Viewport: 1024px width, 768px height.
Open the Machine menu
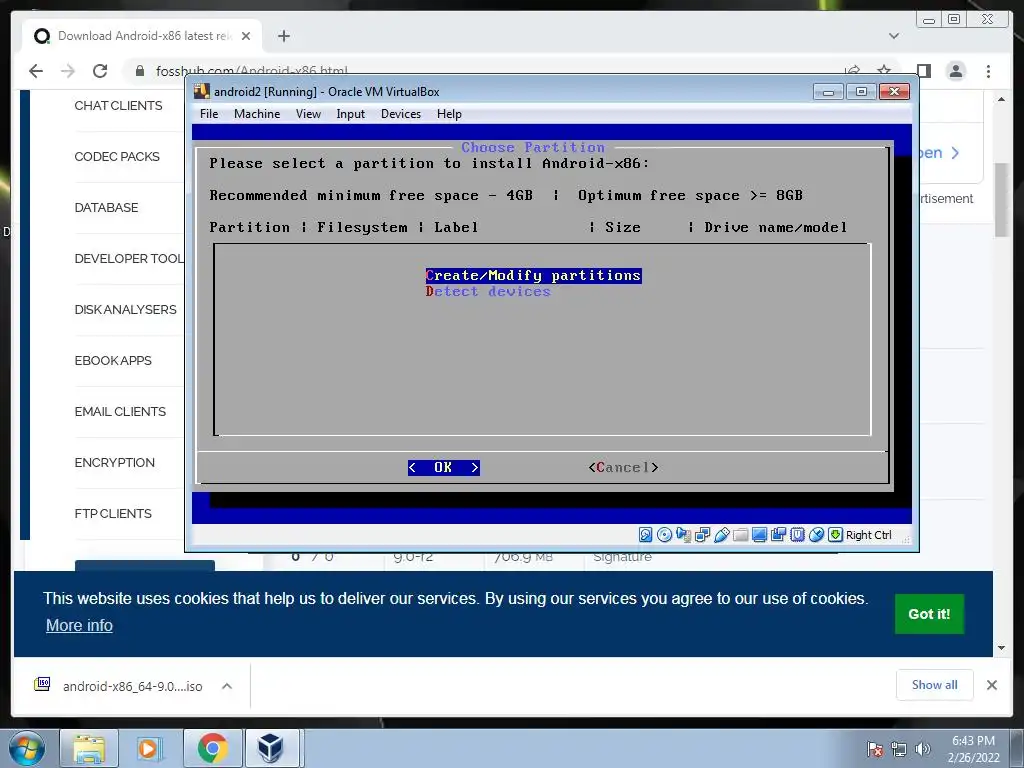click(257, 114)
